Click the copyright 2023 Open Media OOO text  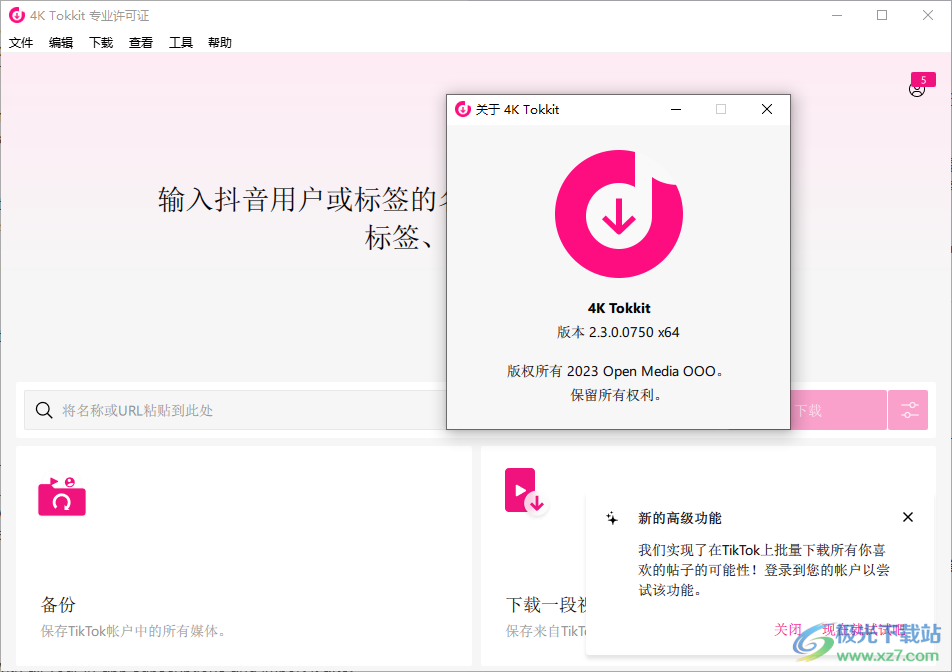(615, 371)
